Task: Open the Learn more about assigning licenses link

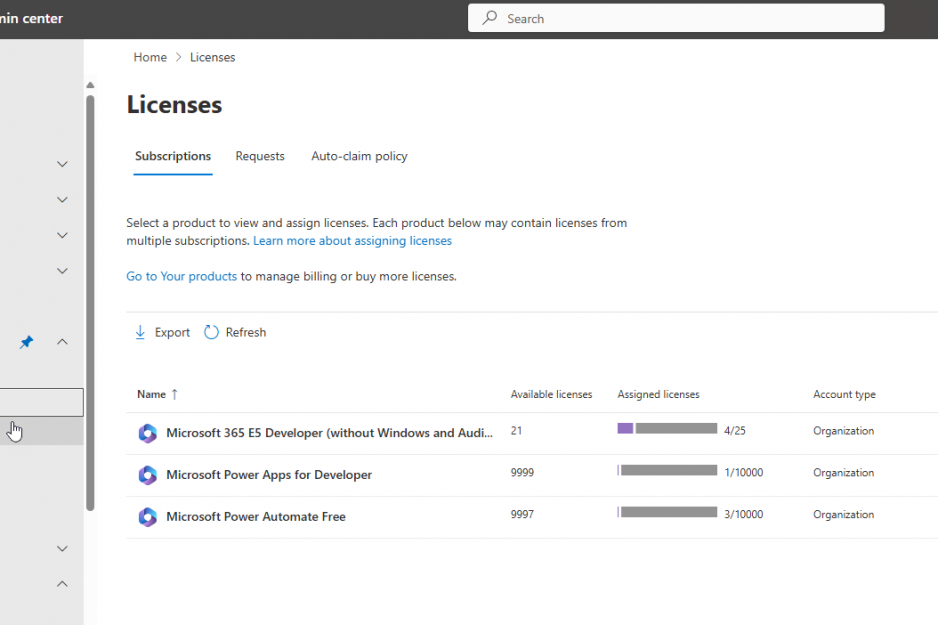Action: [x=352, y=241]
